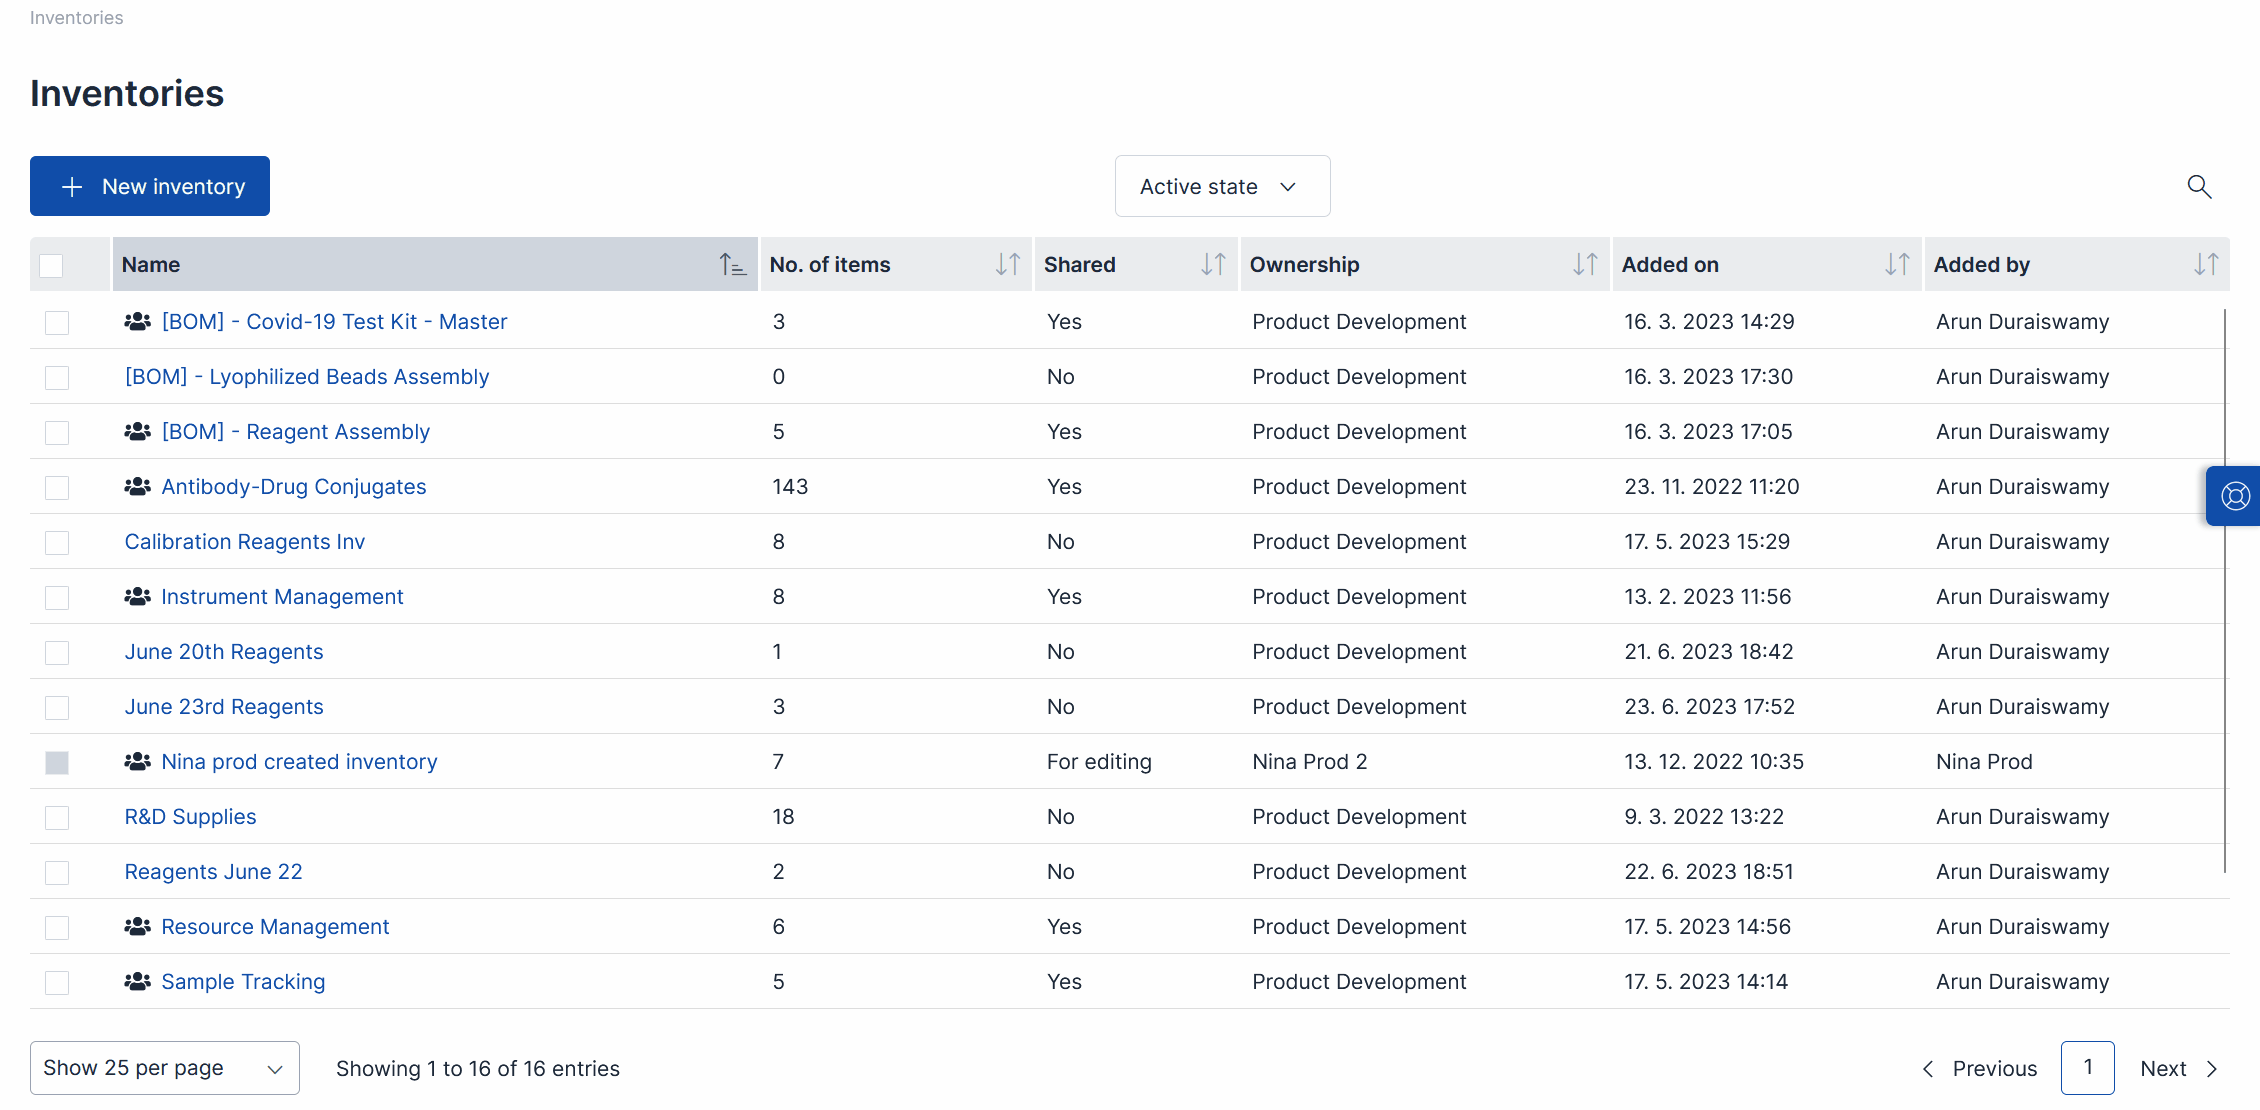Go to Next page
Viewport: 2260px width, 1110px height.
[x=2178, y=1068]
